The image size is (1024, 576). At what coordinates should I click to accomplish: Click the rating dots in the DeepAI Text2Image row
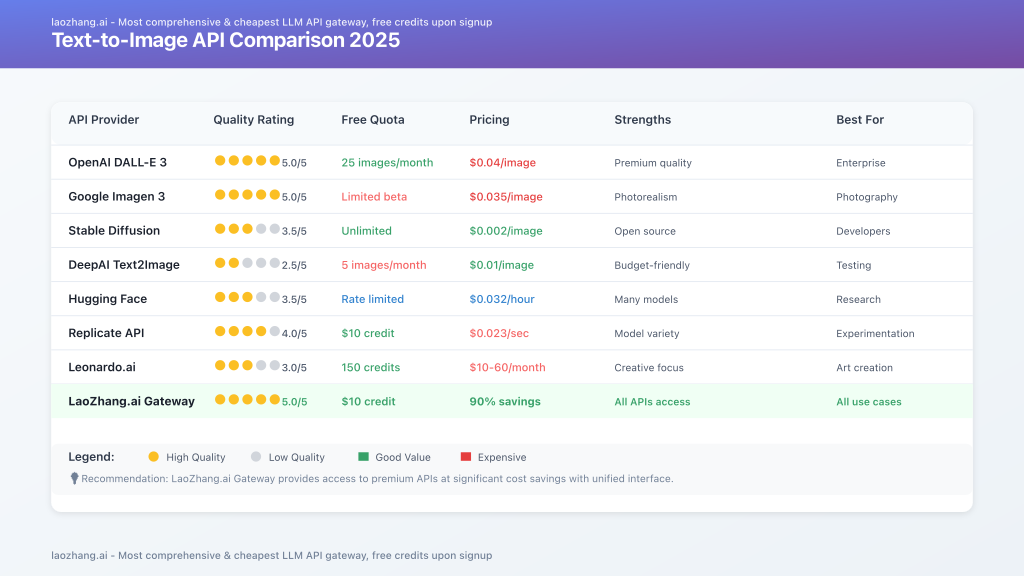247,263
